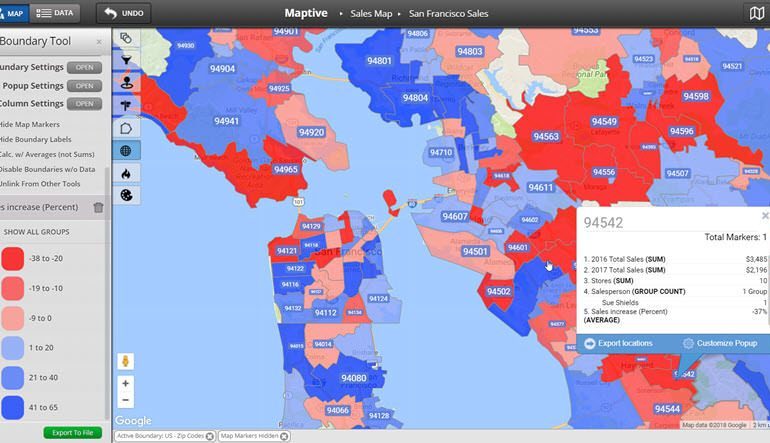The image size is (770, 443).
Task: Remove Active Boundary: US - Zip Codes tag
Action: (210, 436)
